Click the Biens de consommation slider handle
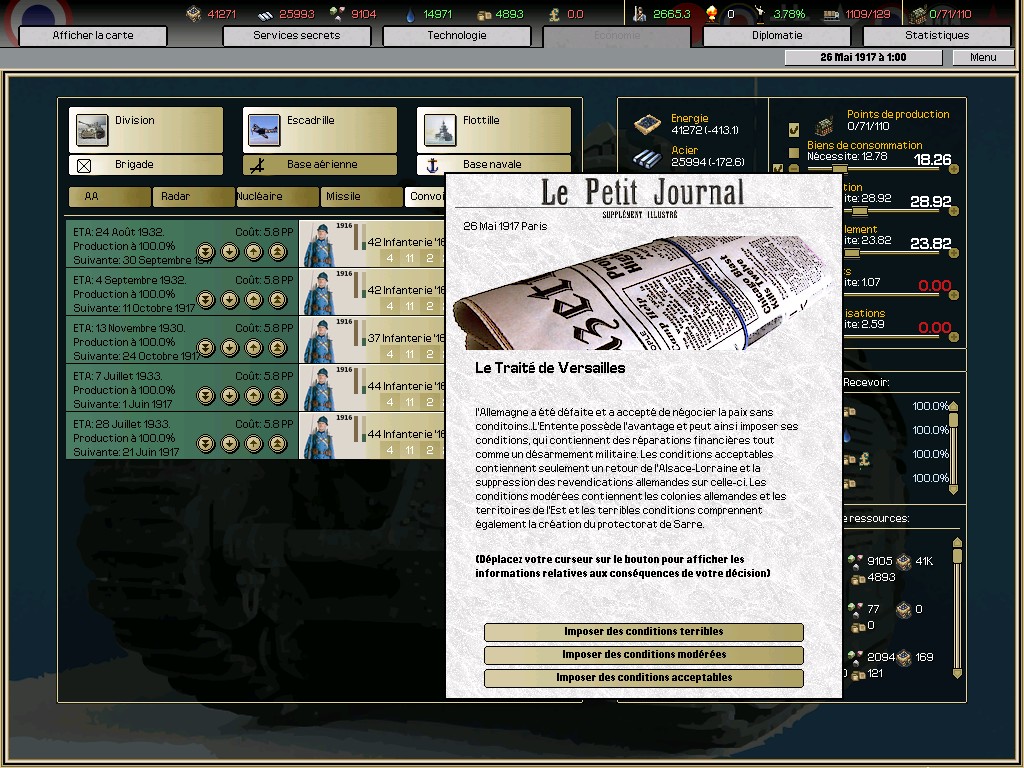The image size is (1024, 768). coord(840,169)
